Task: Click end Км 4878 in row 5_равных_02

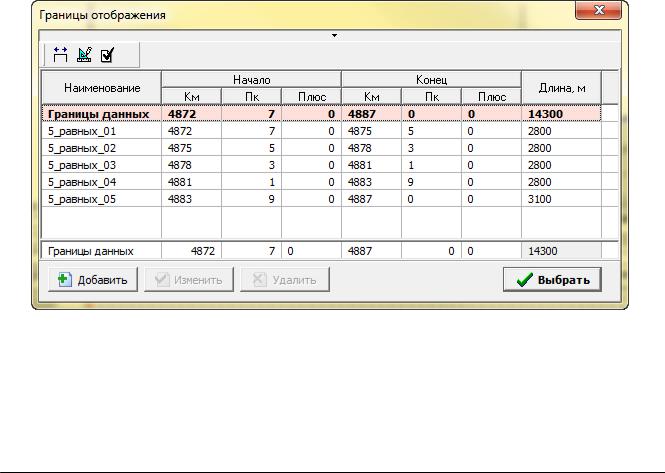Action: coord(372,148)
